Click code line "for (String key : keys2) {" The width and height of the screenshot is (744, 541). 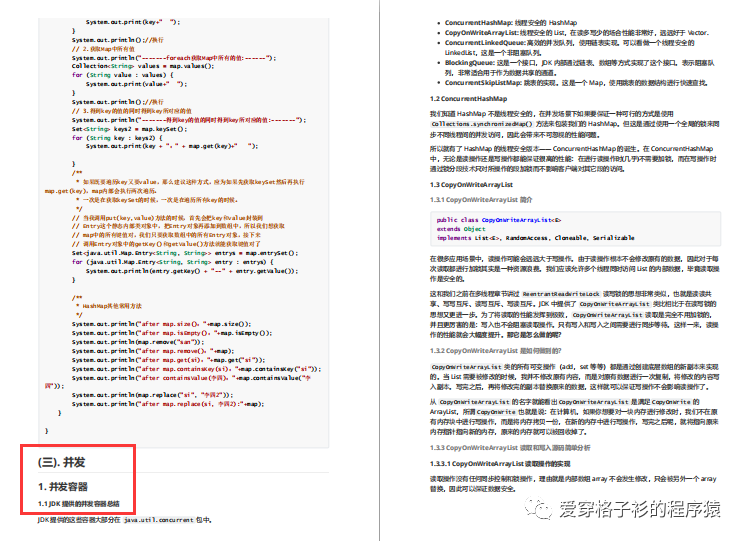(117, 138)
